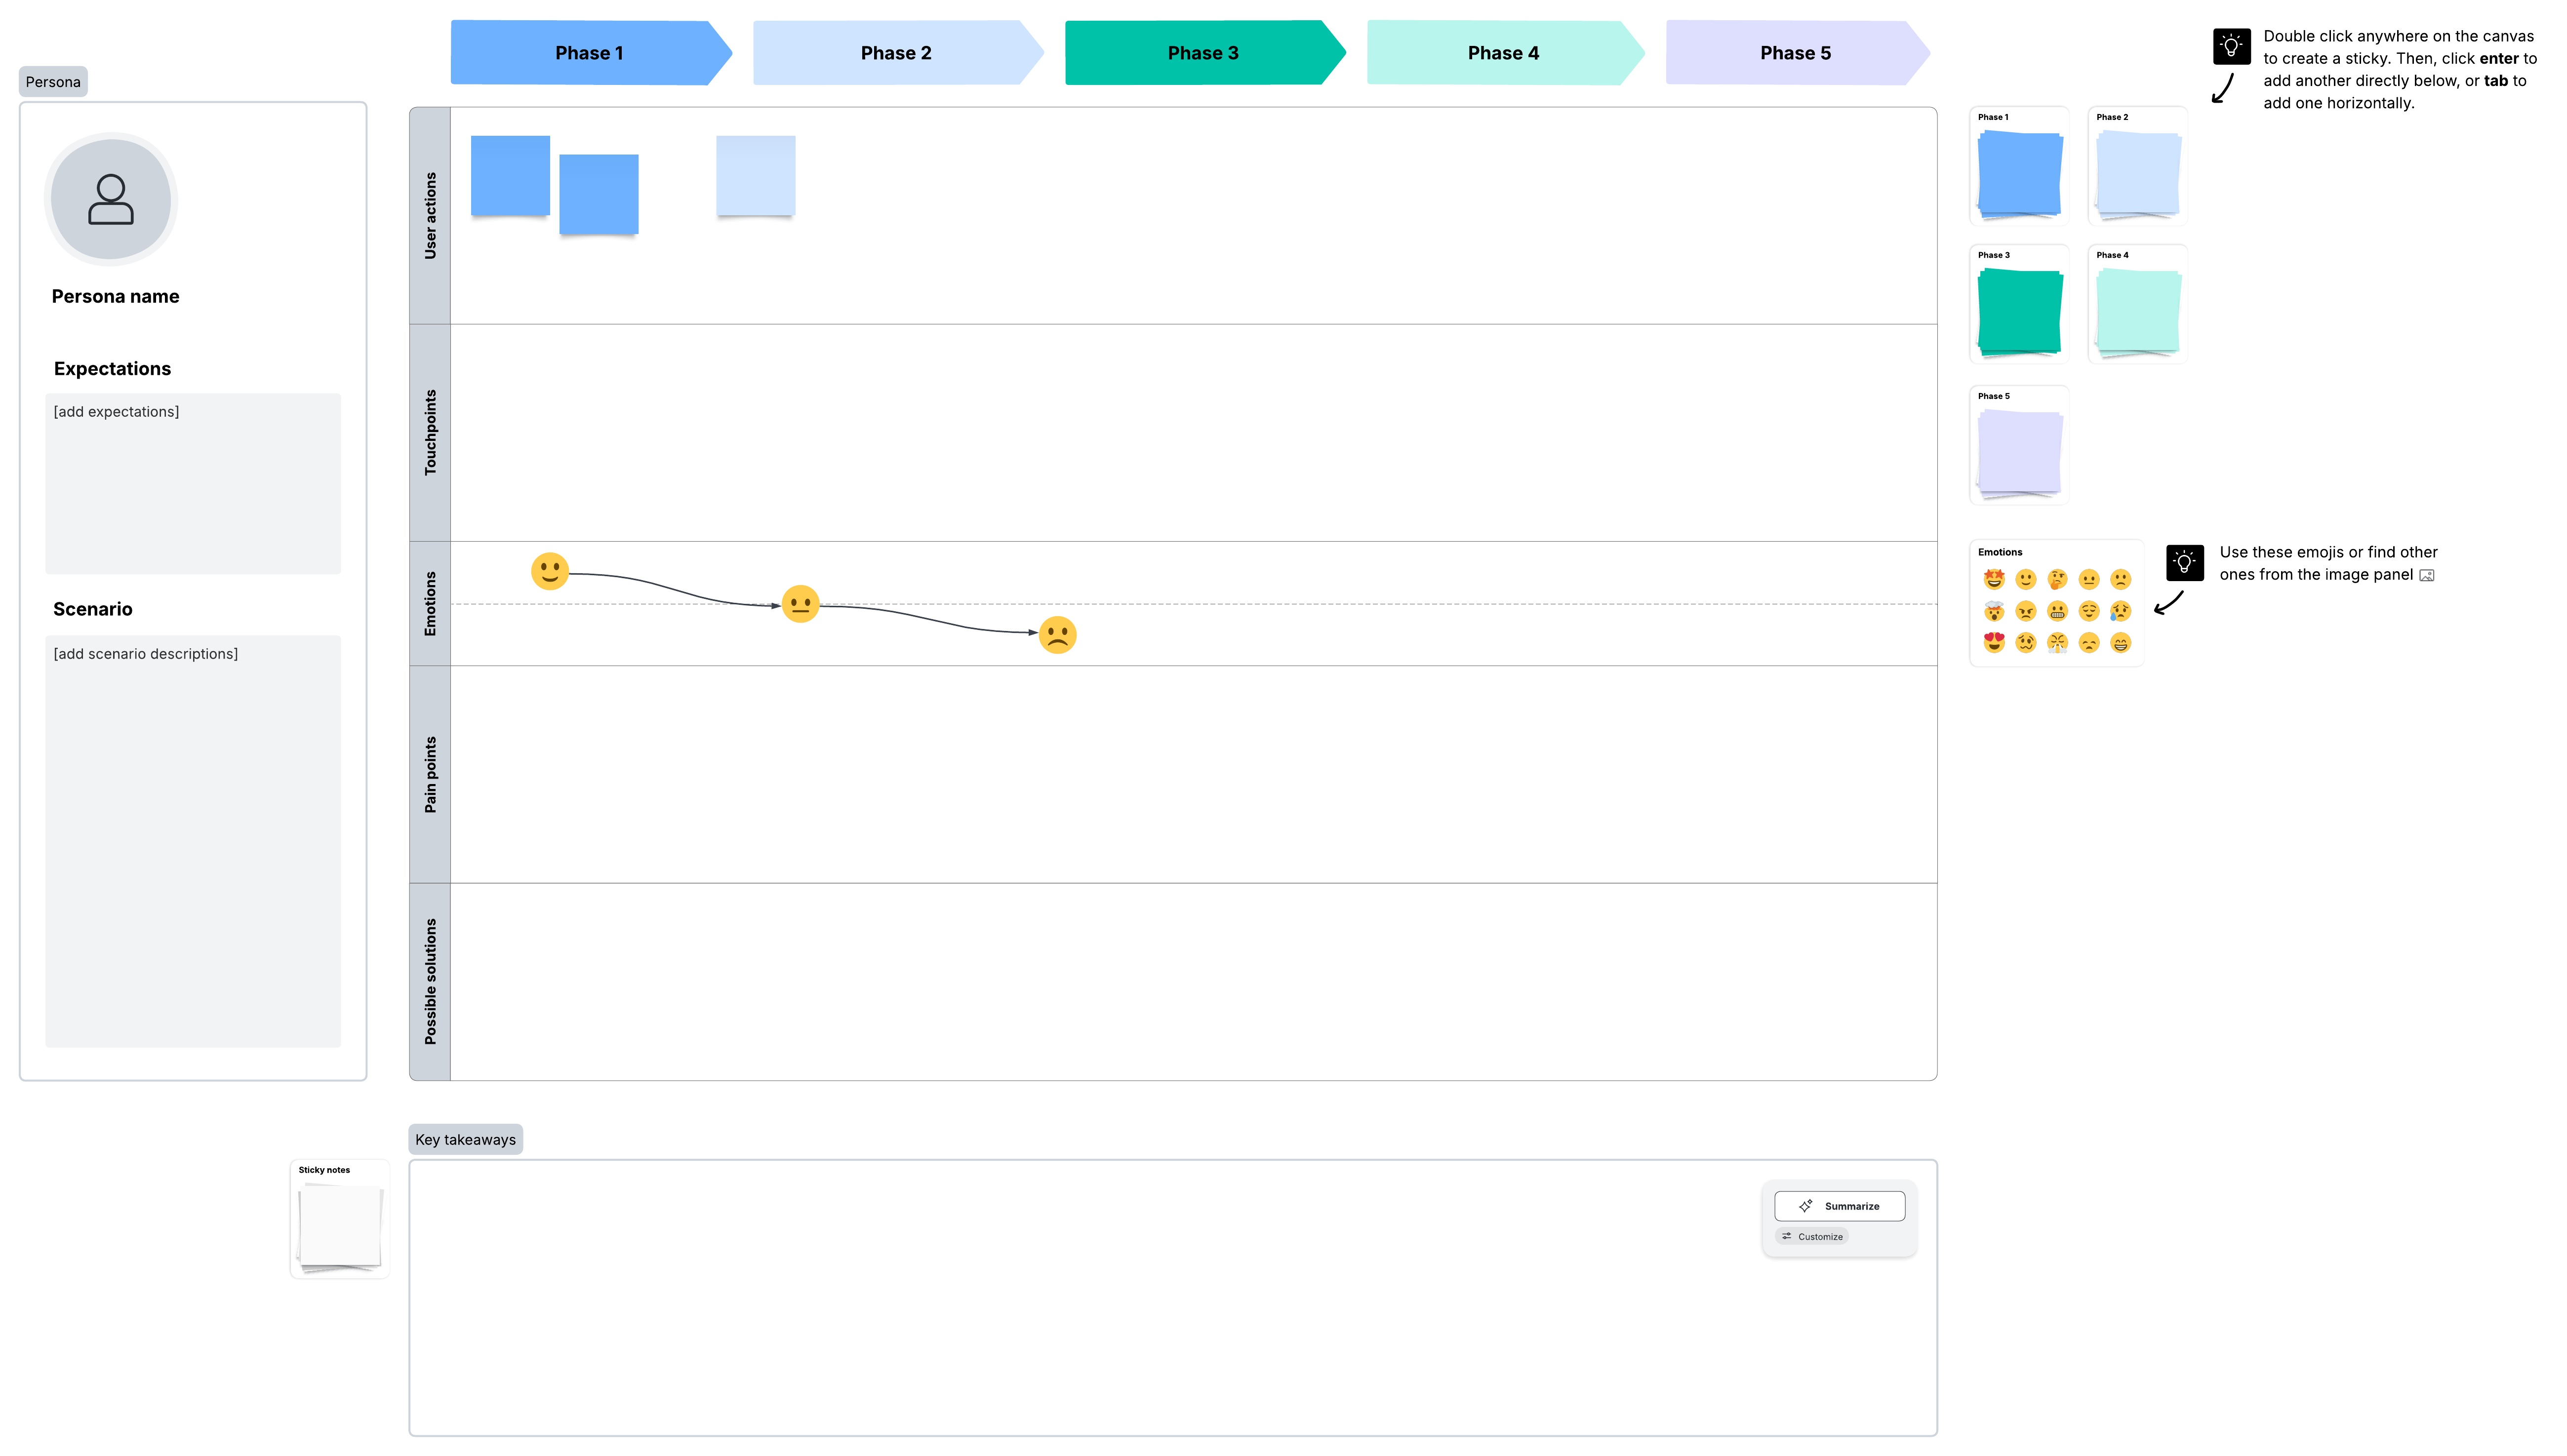Select the star-struck emoji in the Emotions panel
This screenshot has width=2567, height=1456.
click(1994, 579)
